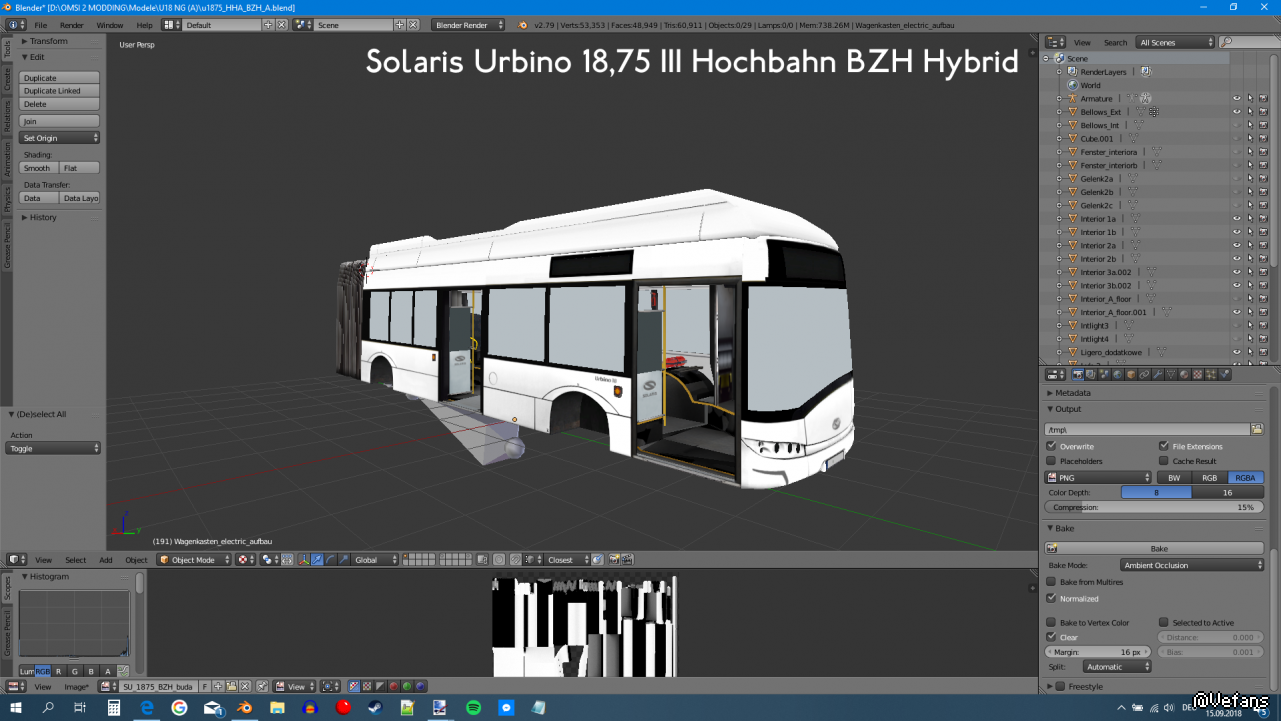The width and height of the screenshot is (1281, 721).
Task: Click the Windows Start button
Action: 16,708
